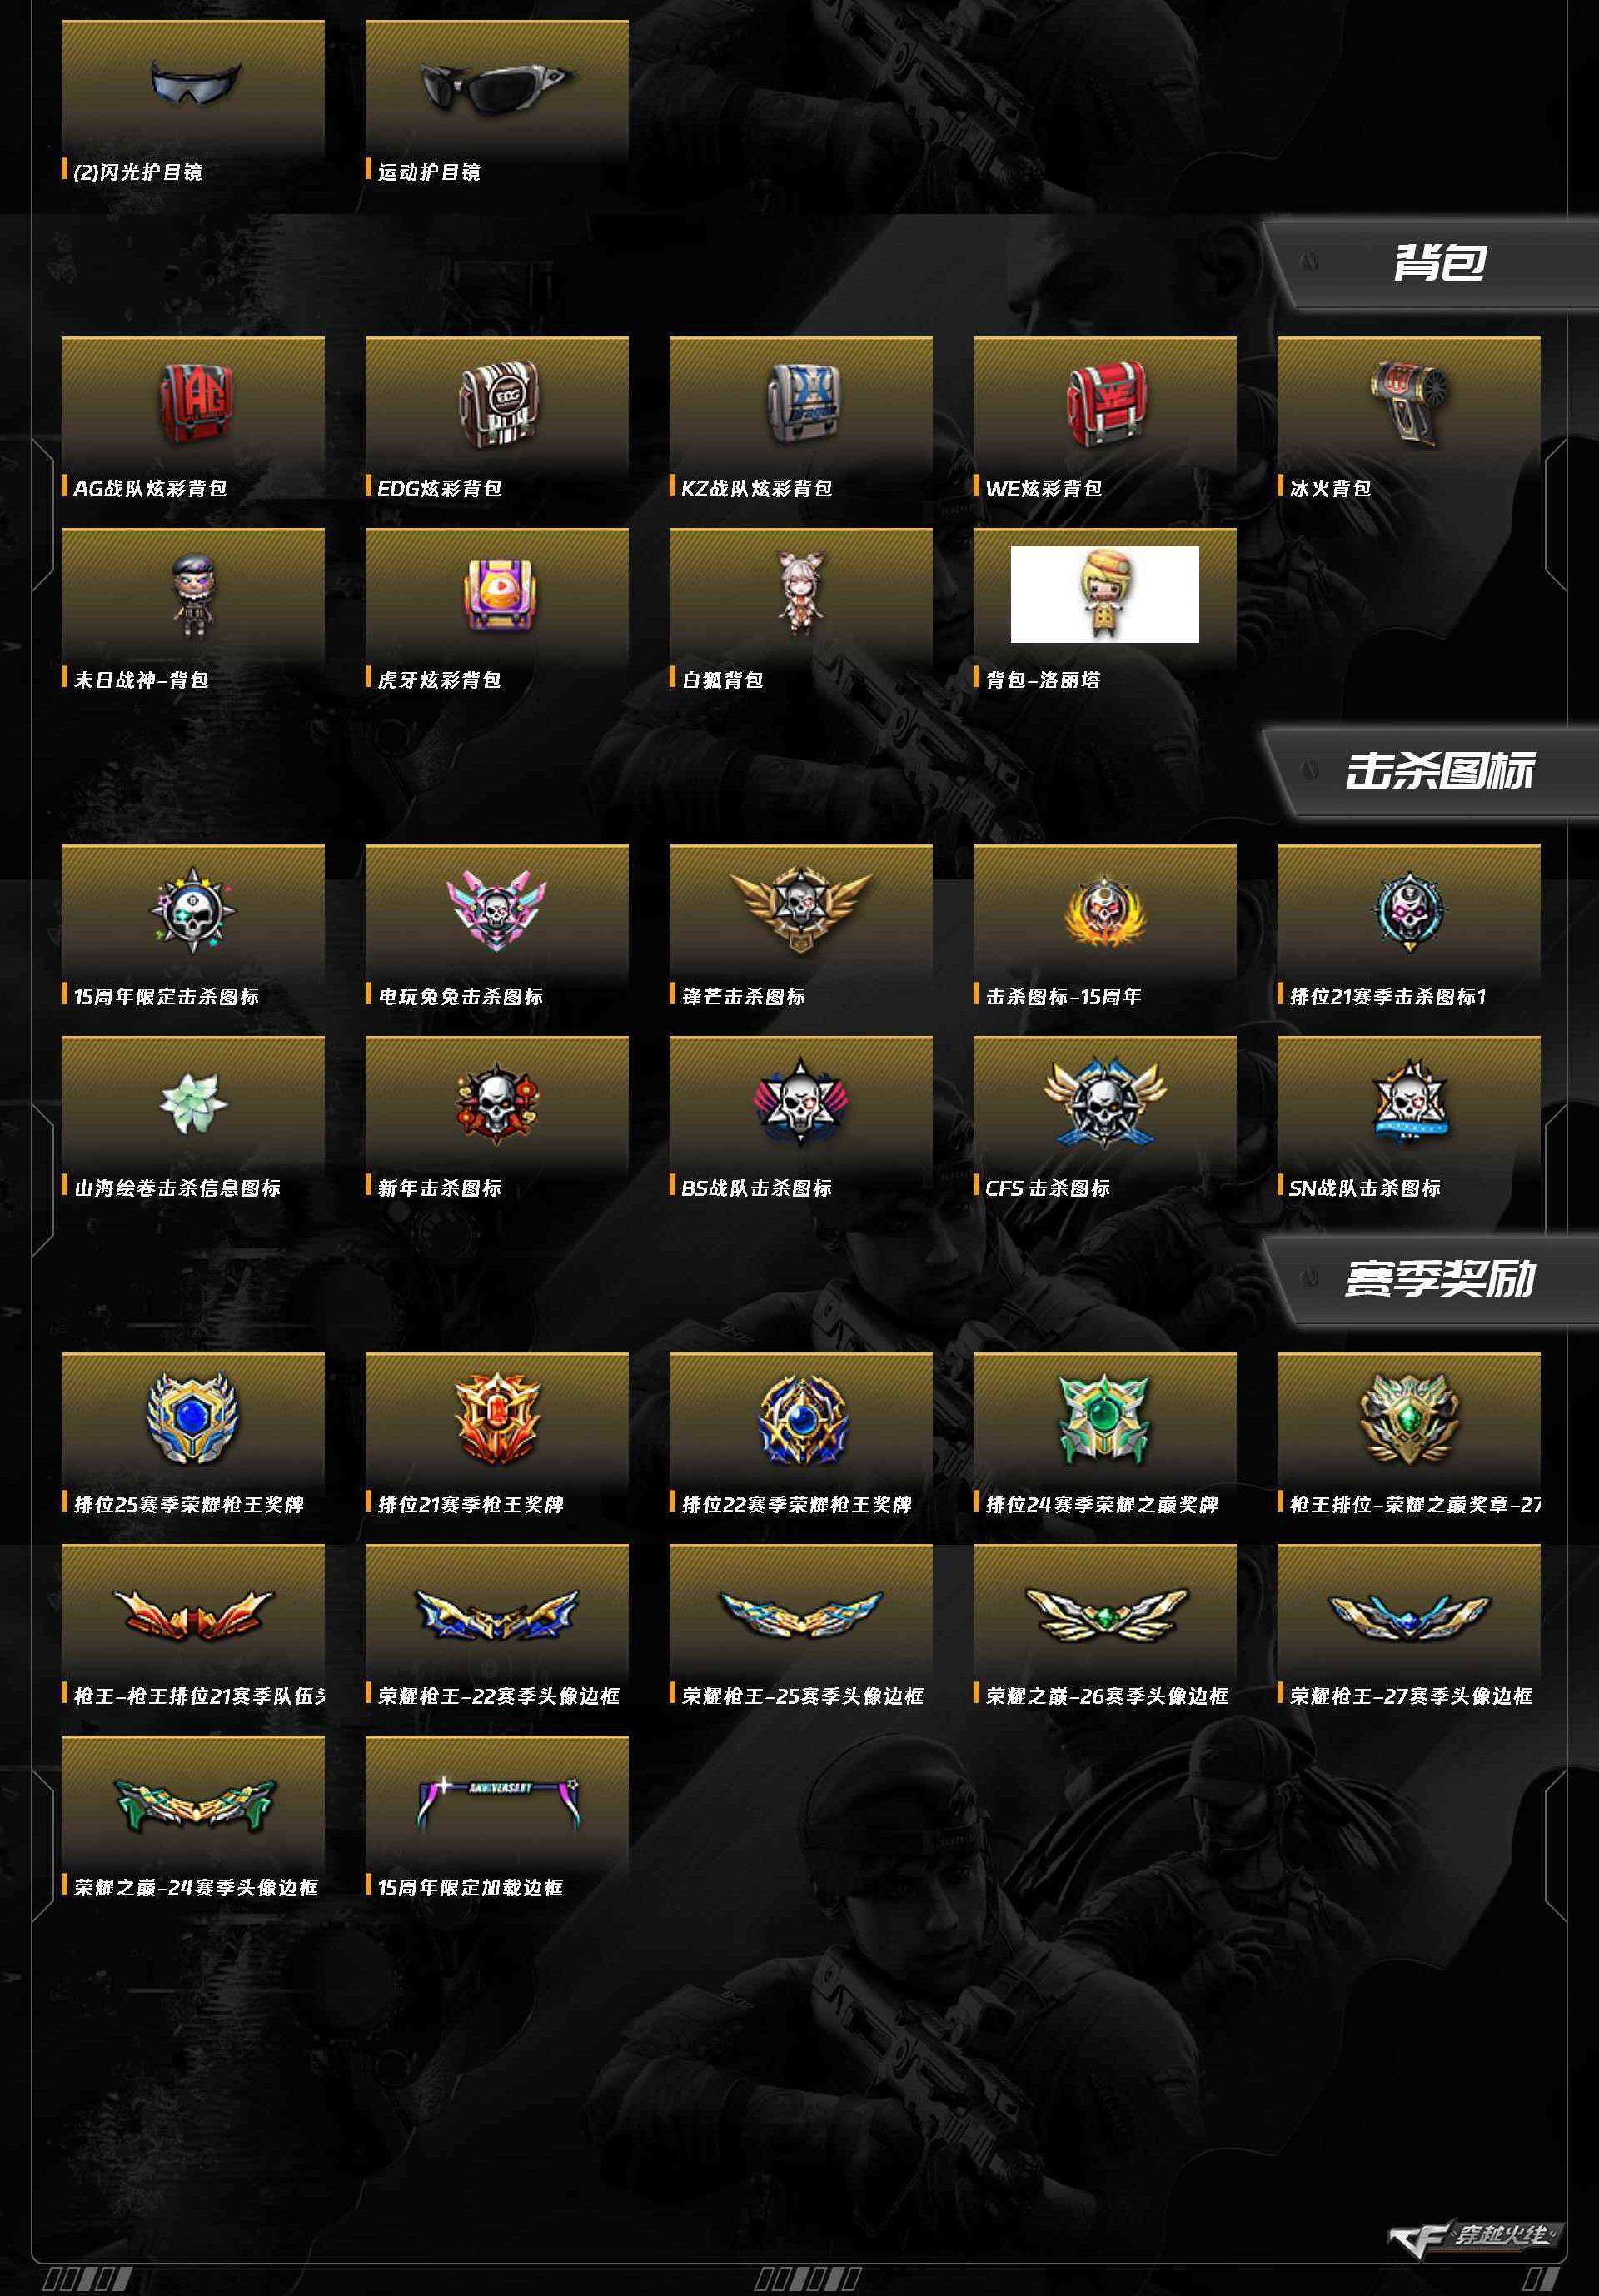Click the 背包-洛丽塔 character thumbnail
Viewport: 1599px width, 2296px height.
(x=1105, y=594)
